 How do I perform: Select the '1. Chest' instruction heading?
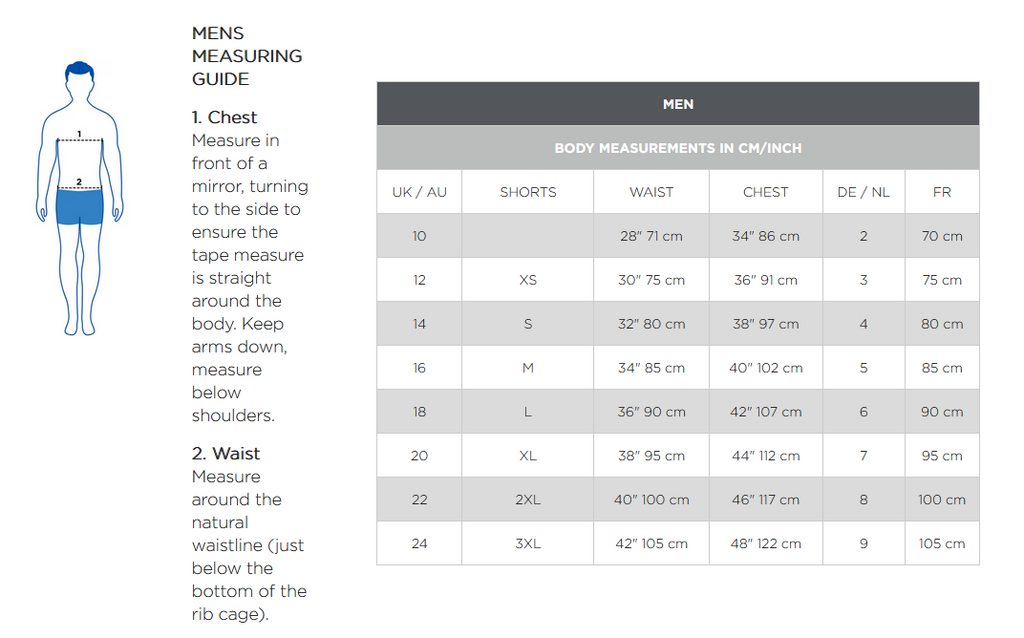224,117
